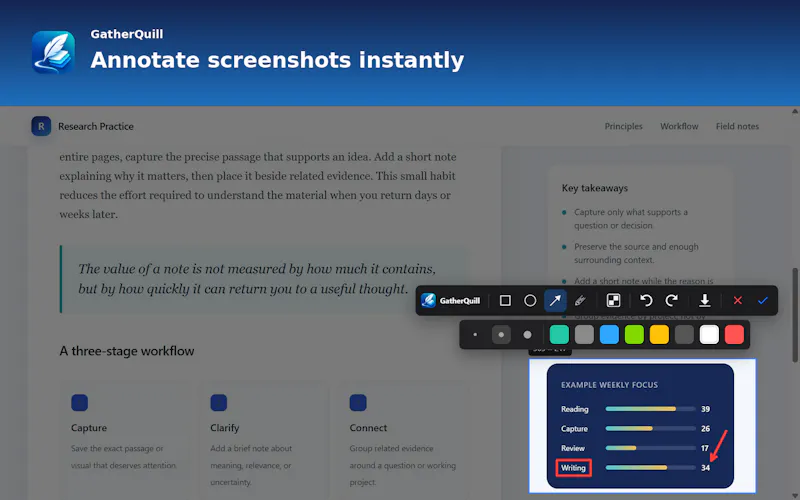Pick the white color swatch
The height and width of the screenshot is (500, 800).
coord(709,335)
